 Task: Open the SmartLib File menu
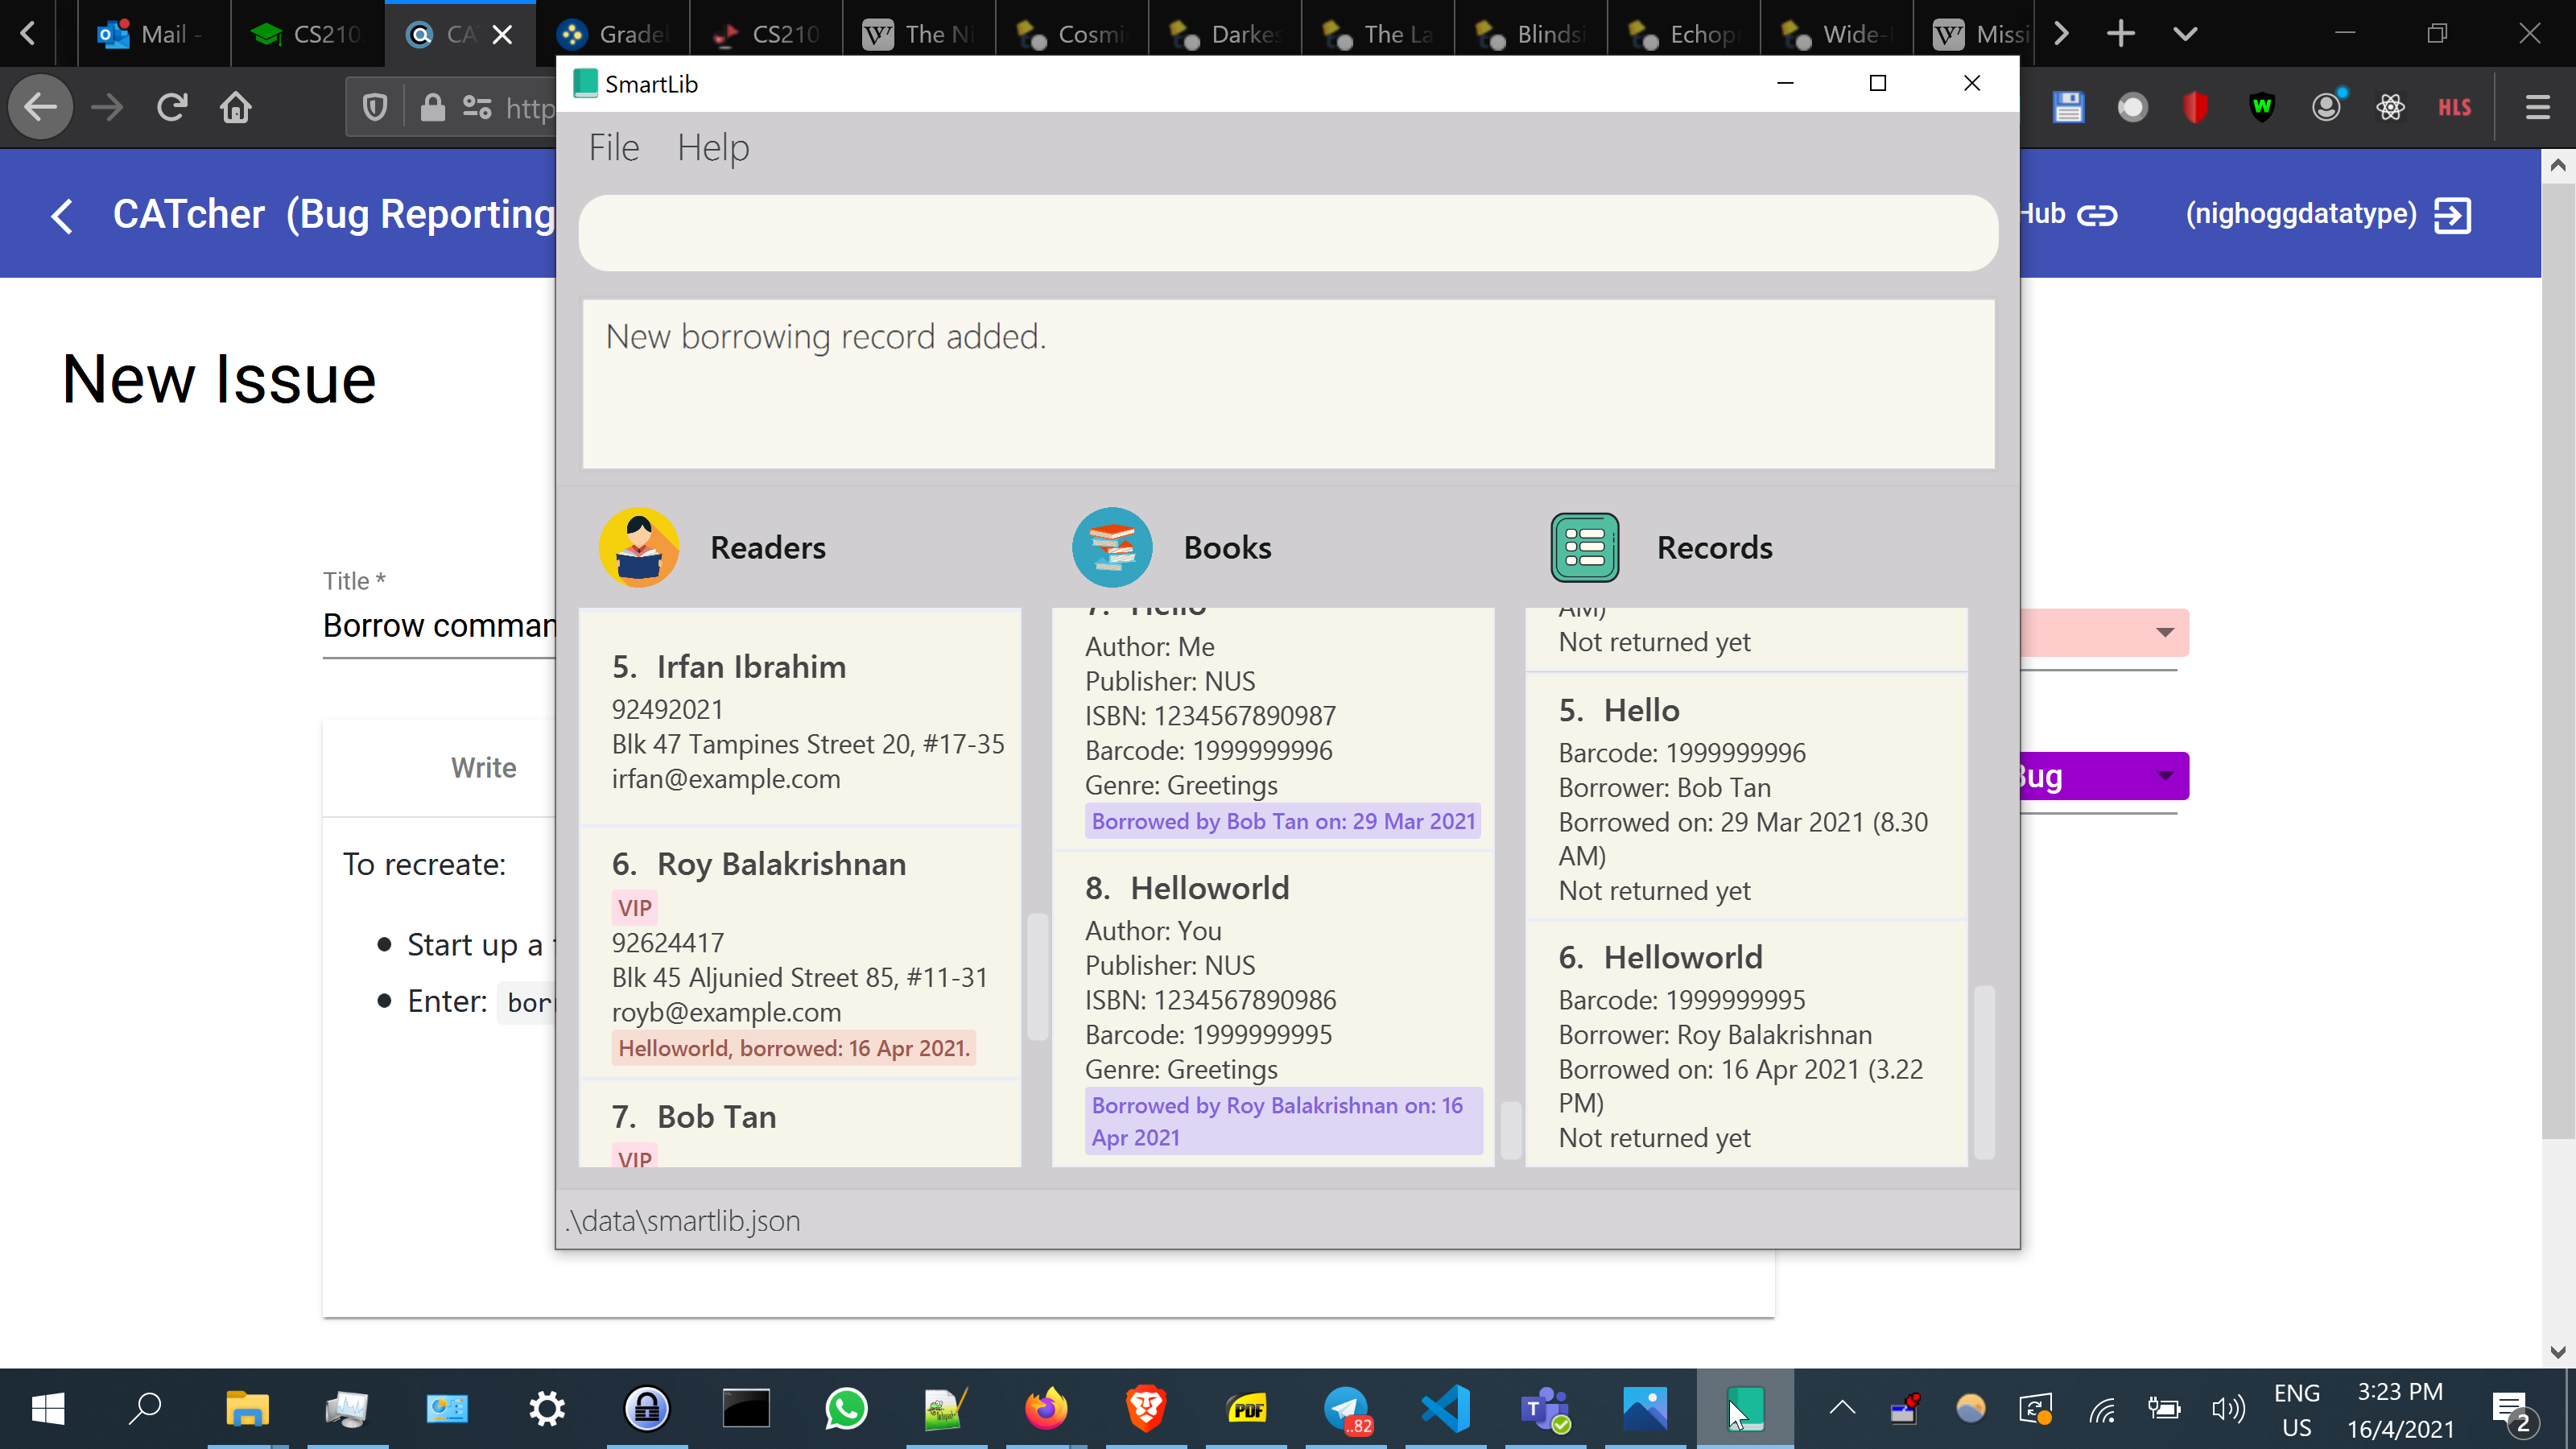[x=613, y=148]
